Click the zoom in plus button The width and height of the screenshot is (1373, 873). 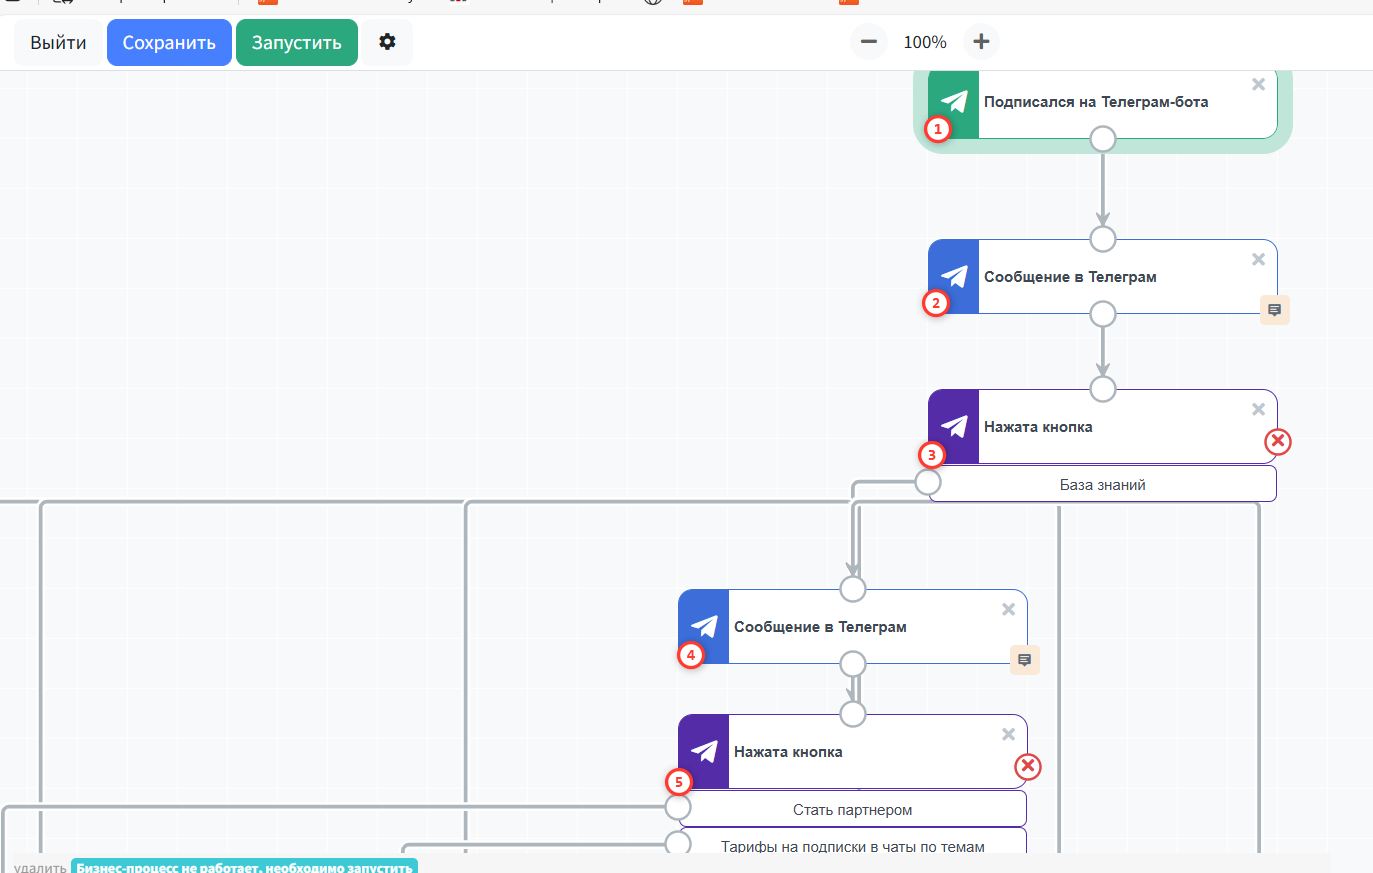click(981, 42)
